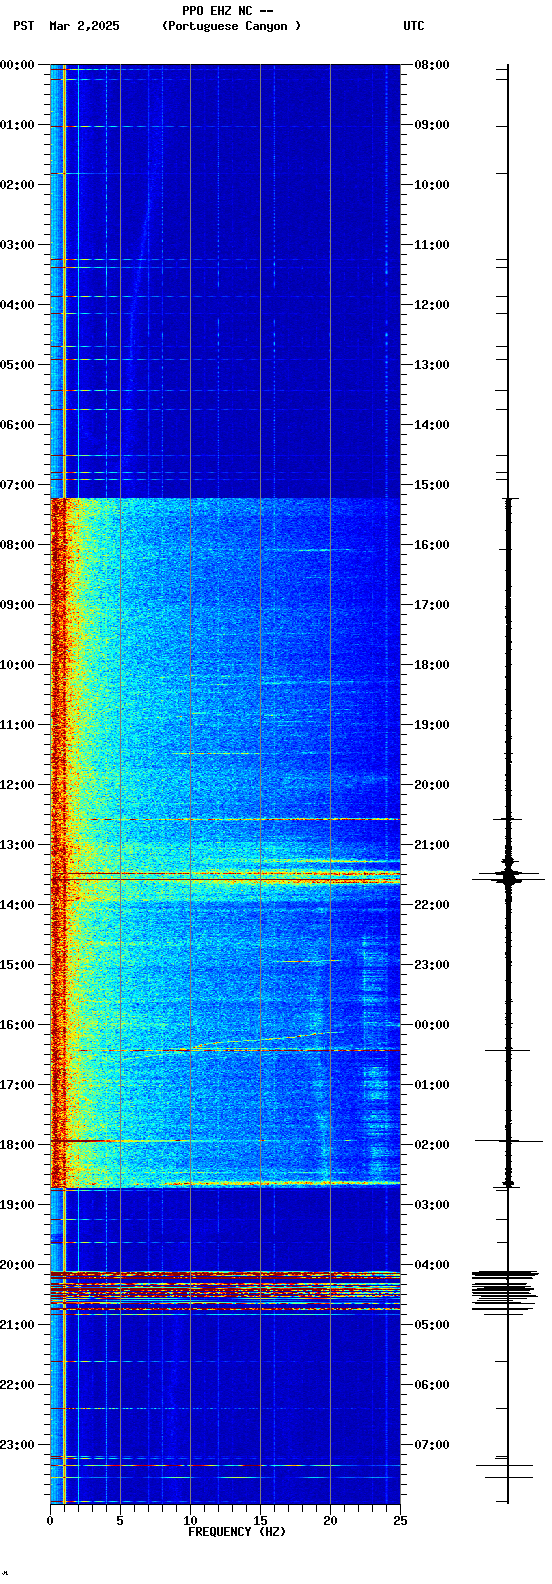
Task: Click the frequency axis tick label '25'
Action: coord(400,1521)
